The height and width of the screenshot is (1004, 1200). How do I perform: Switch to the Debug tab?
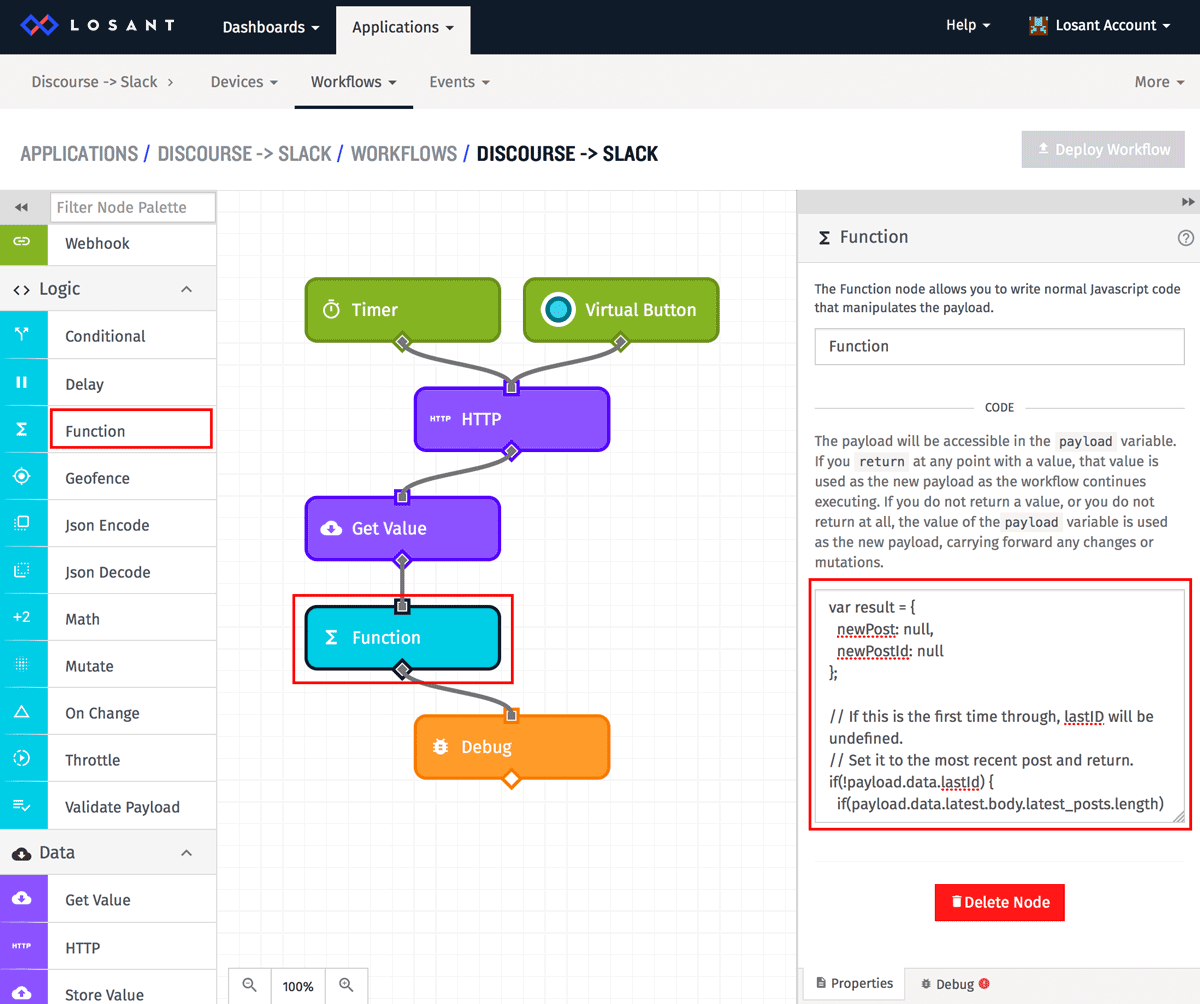(x=954, y=985)
